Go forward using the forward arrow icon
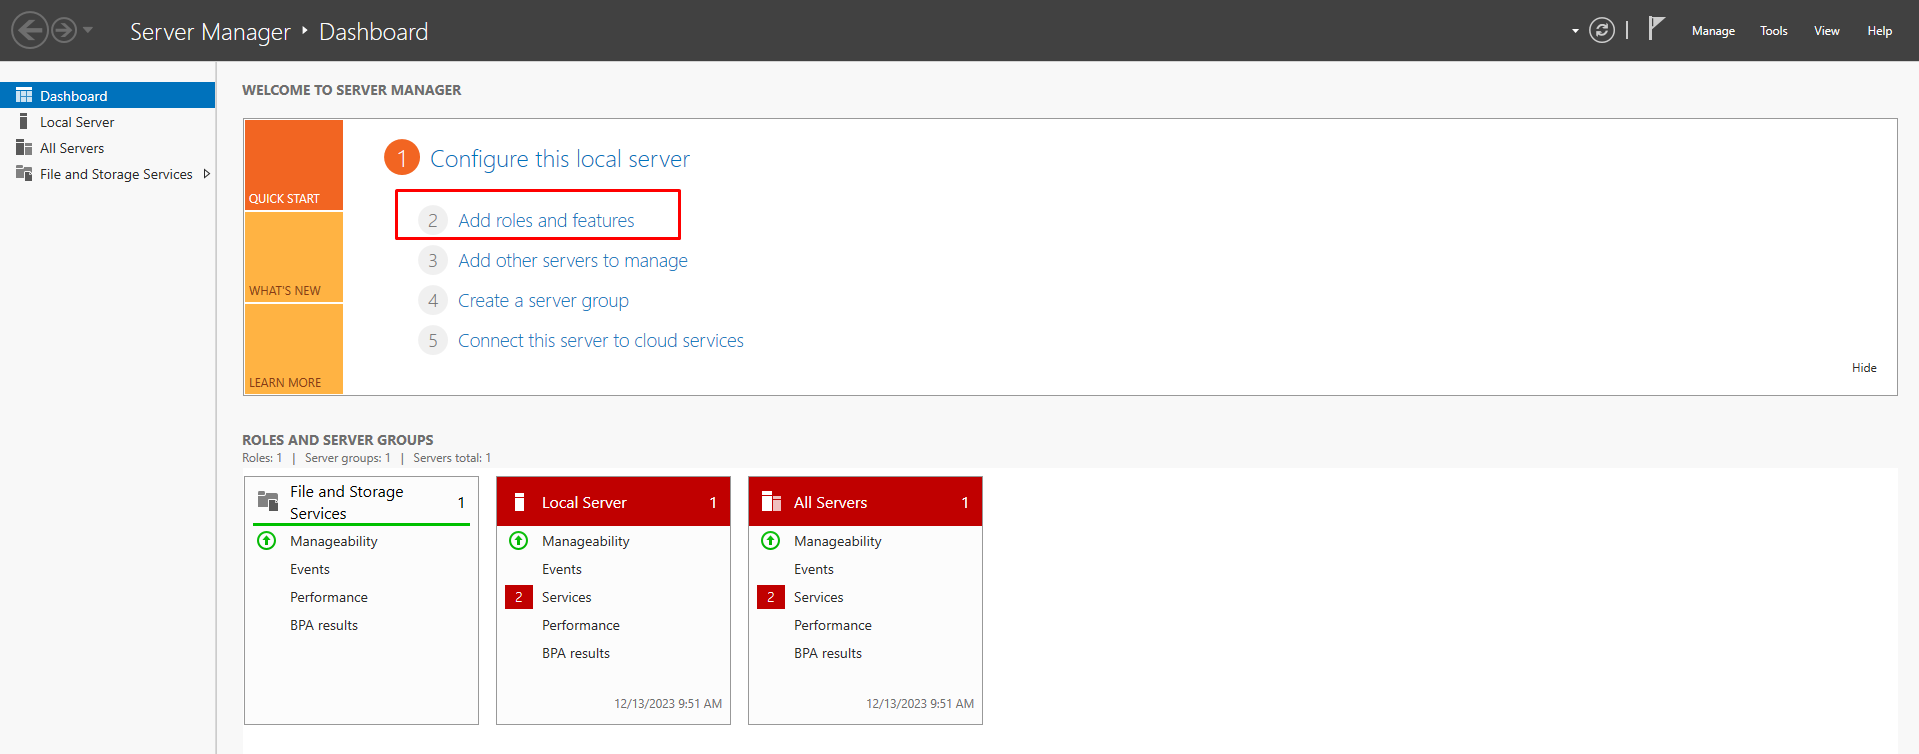This screenshot has height=754, width=1919. pos(64,30)
